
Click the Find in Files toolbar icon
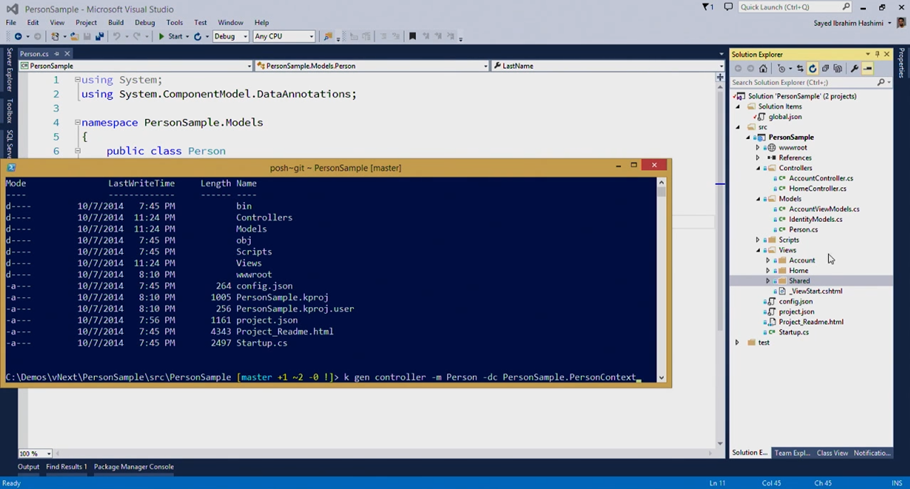pyautogui.click(x=328, y=37)
